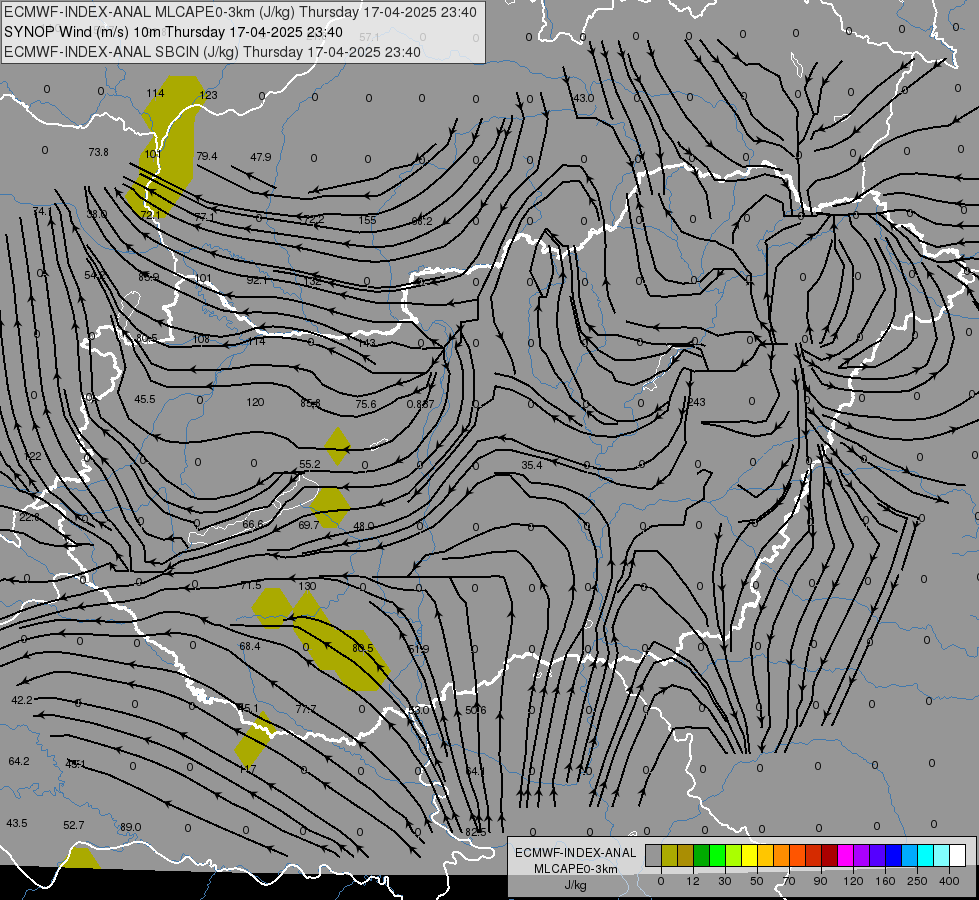This screenshot has width=979, height=900.
Task: Click the map value 89.0
Action: 130,827
